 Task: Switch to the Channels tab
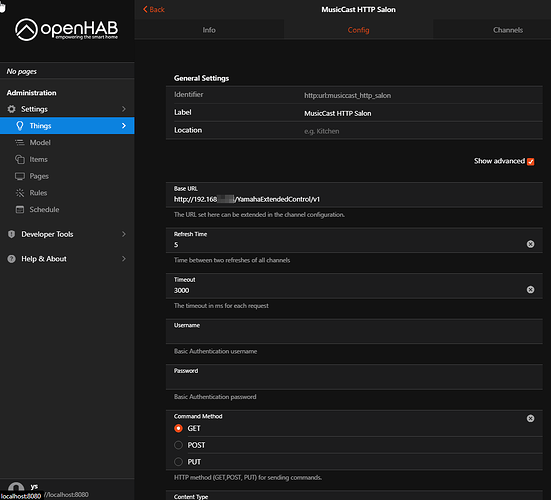pos(507,30)
